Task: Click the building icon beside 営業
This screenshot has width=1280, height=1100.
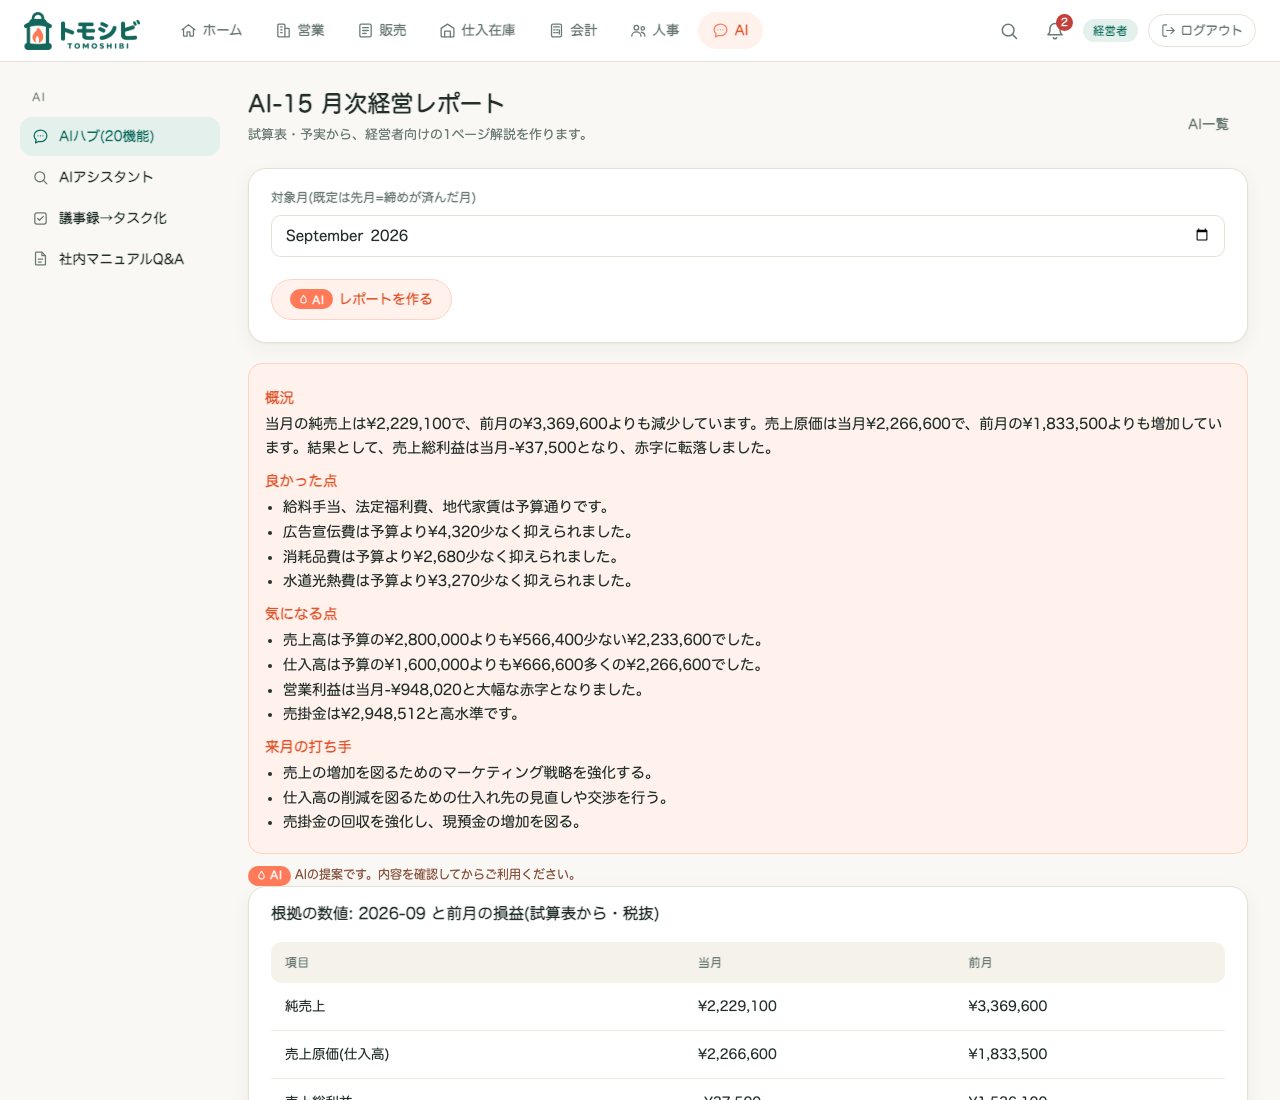Action: [x=283, y=31]
